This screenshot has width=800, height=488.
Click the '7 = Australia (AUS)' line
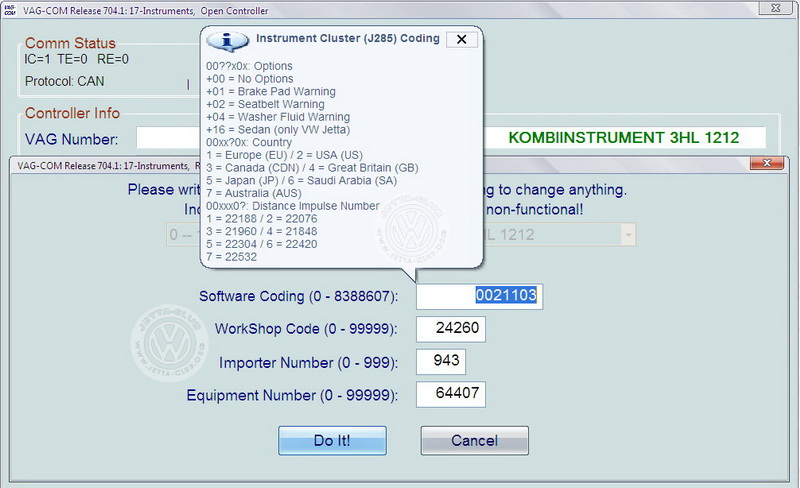[x=254, y=193]
